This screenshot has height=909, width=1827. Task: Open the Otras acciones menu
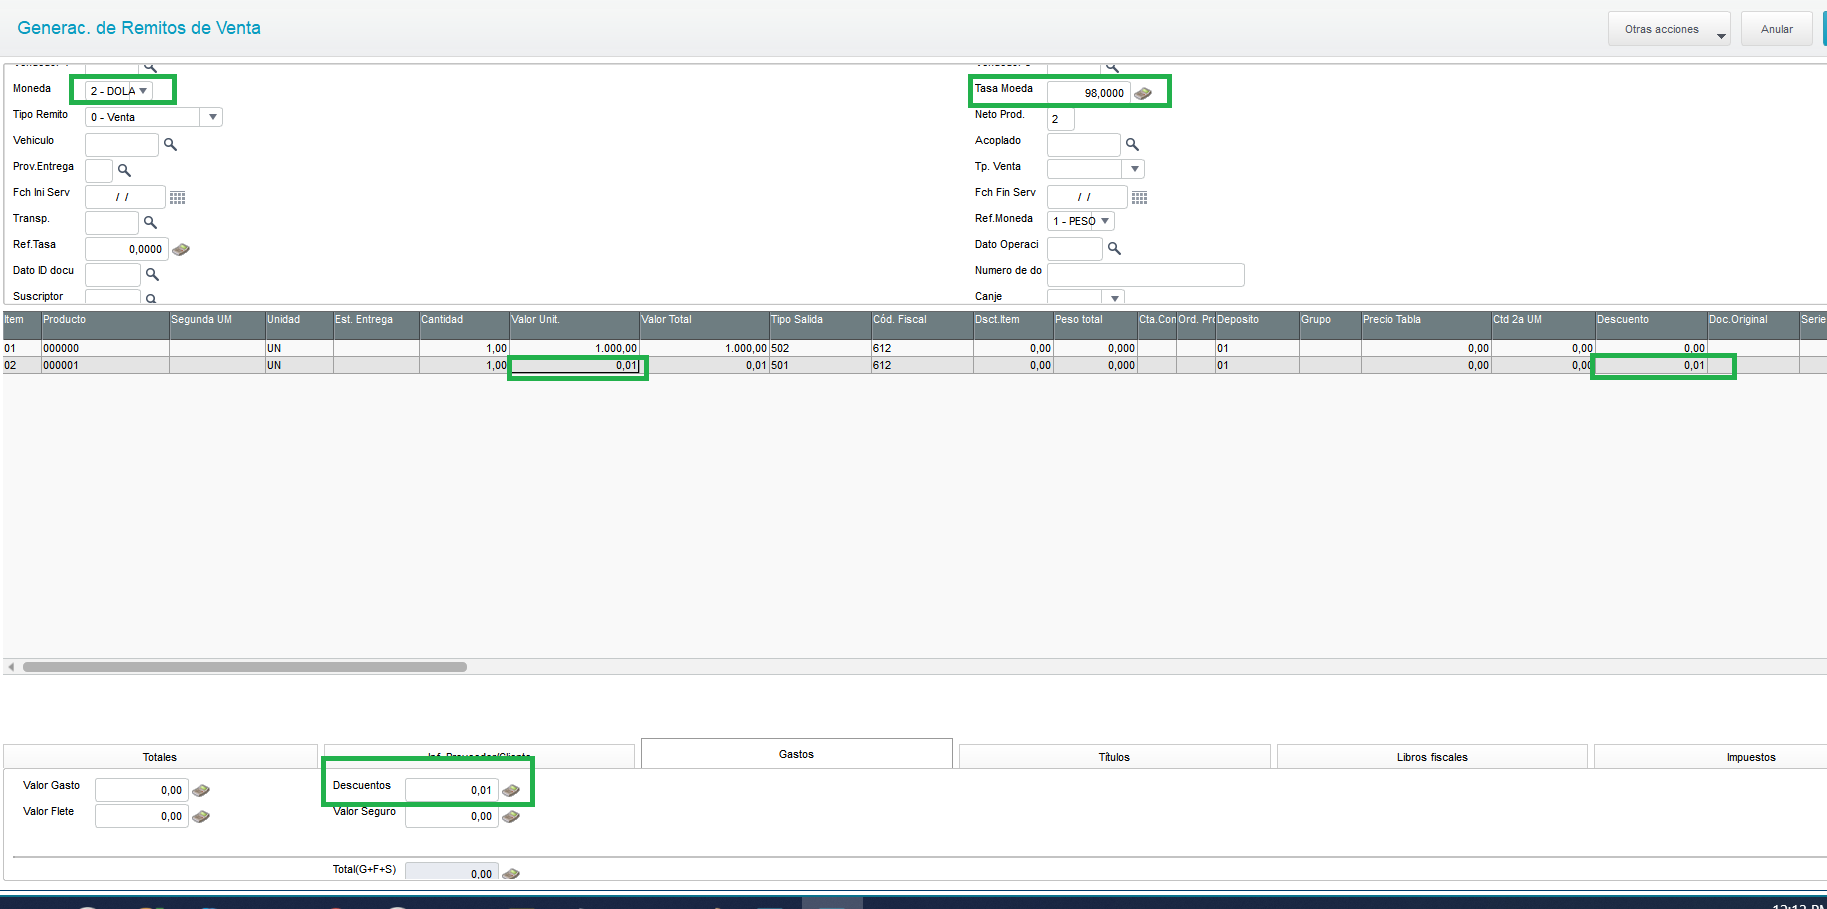click(1669, 29)
